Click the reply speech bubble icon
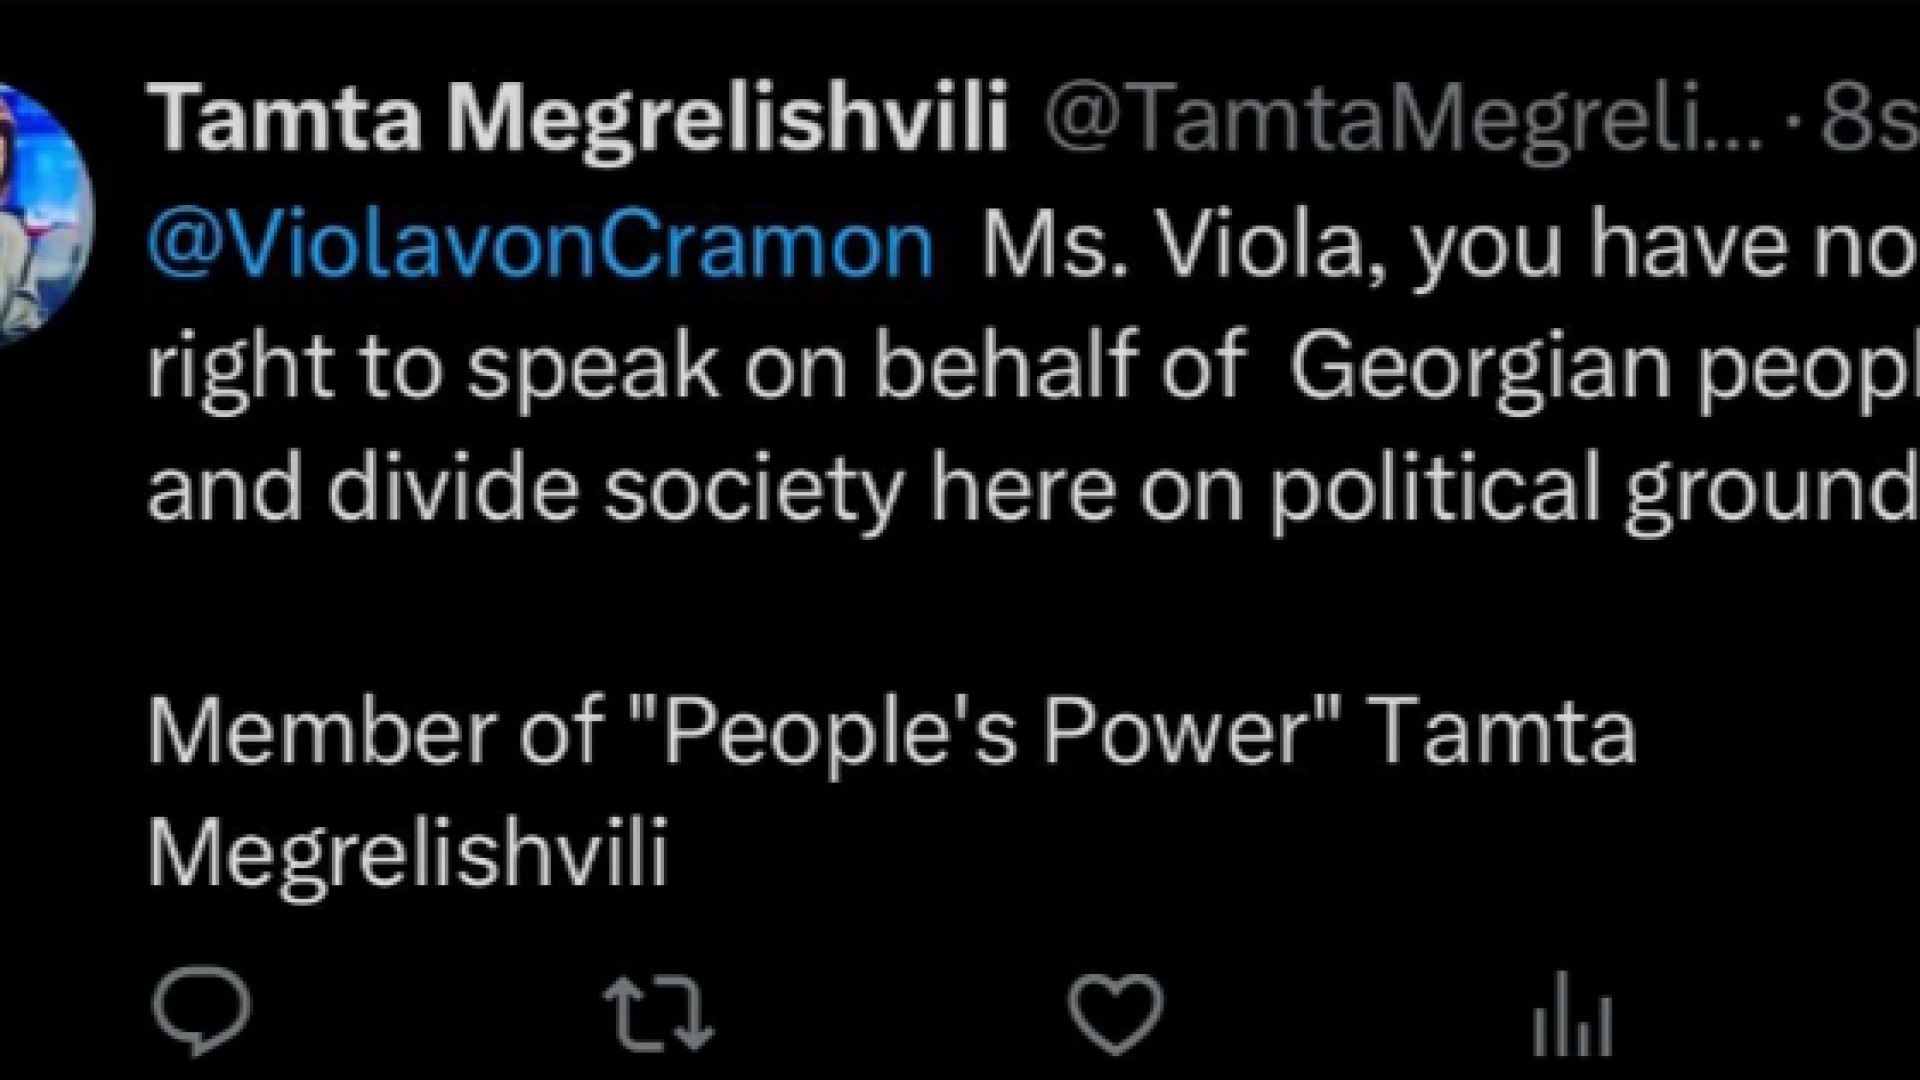This screenshot has height=1080, width=1920. point(202,1005)
